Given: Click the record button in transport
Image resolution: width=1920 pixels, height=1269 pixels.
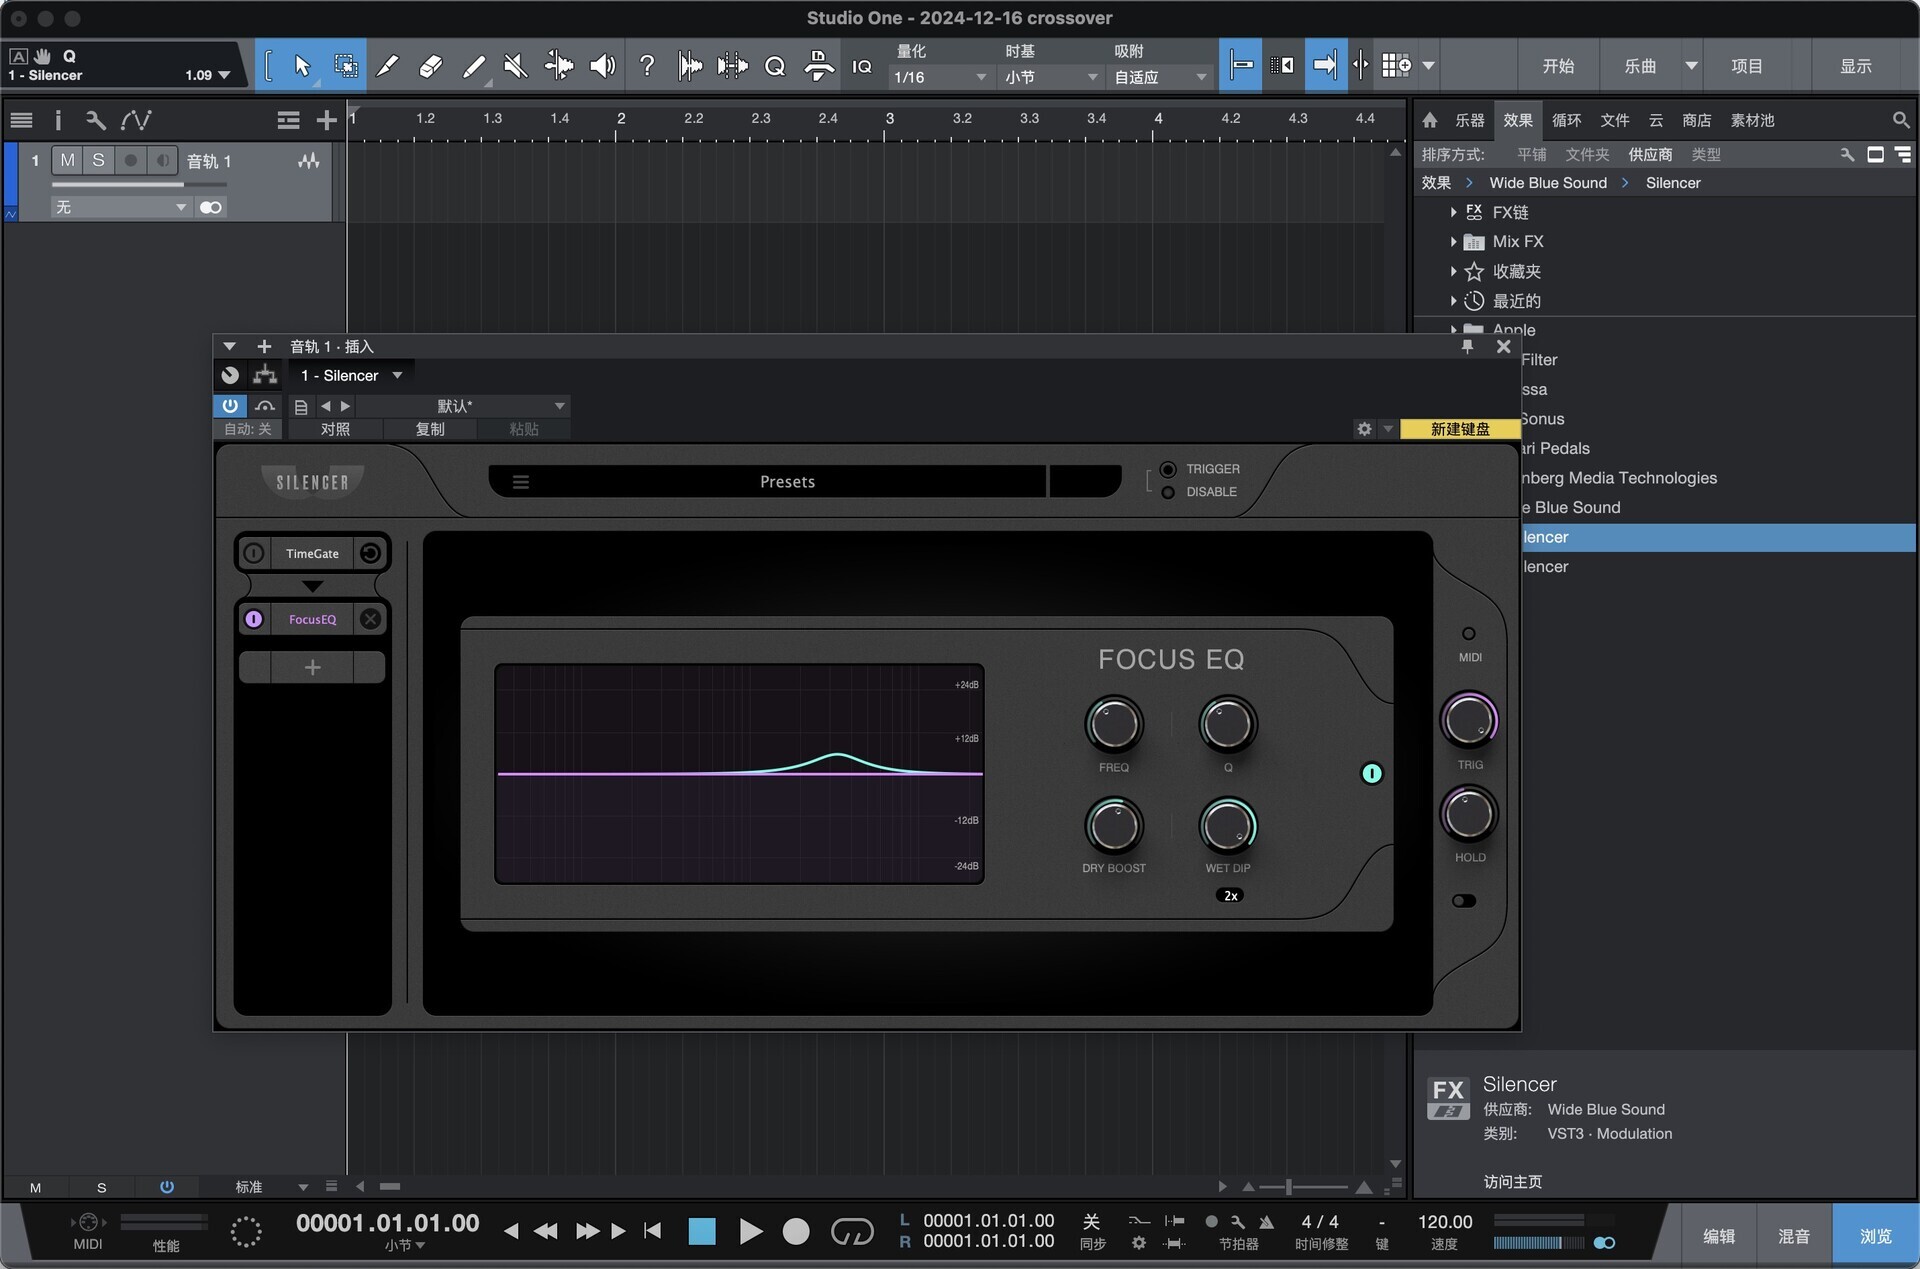Looking at the screenshot, I should pos(796,1231).
